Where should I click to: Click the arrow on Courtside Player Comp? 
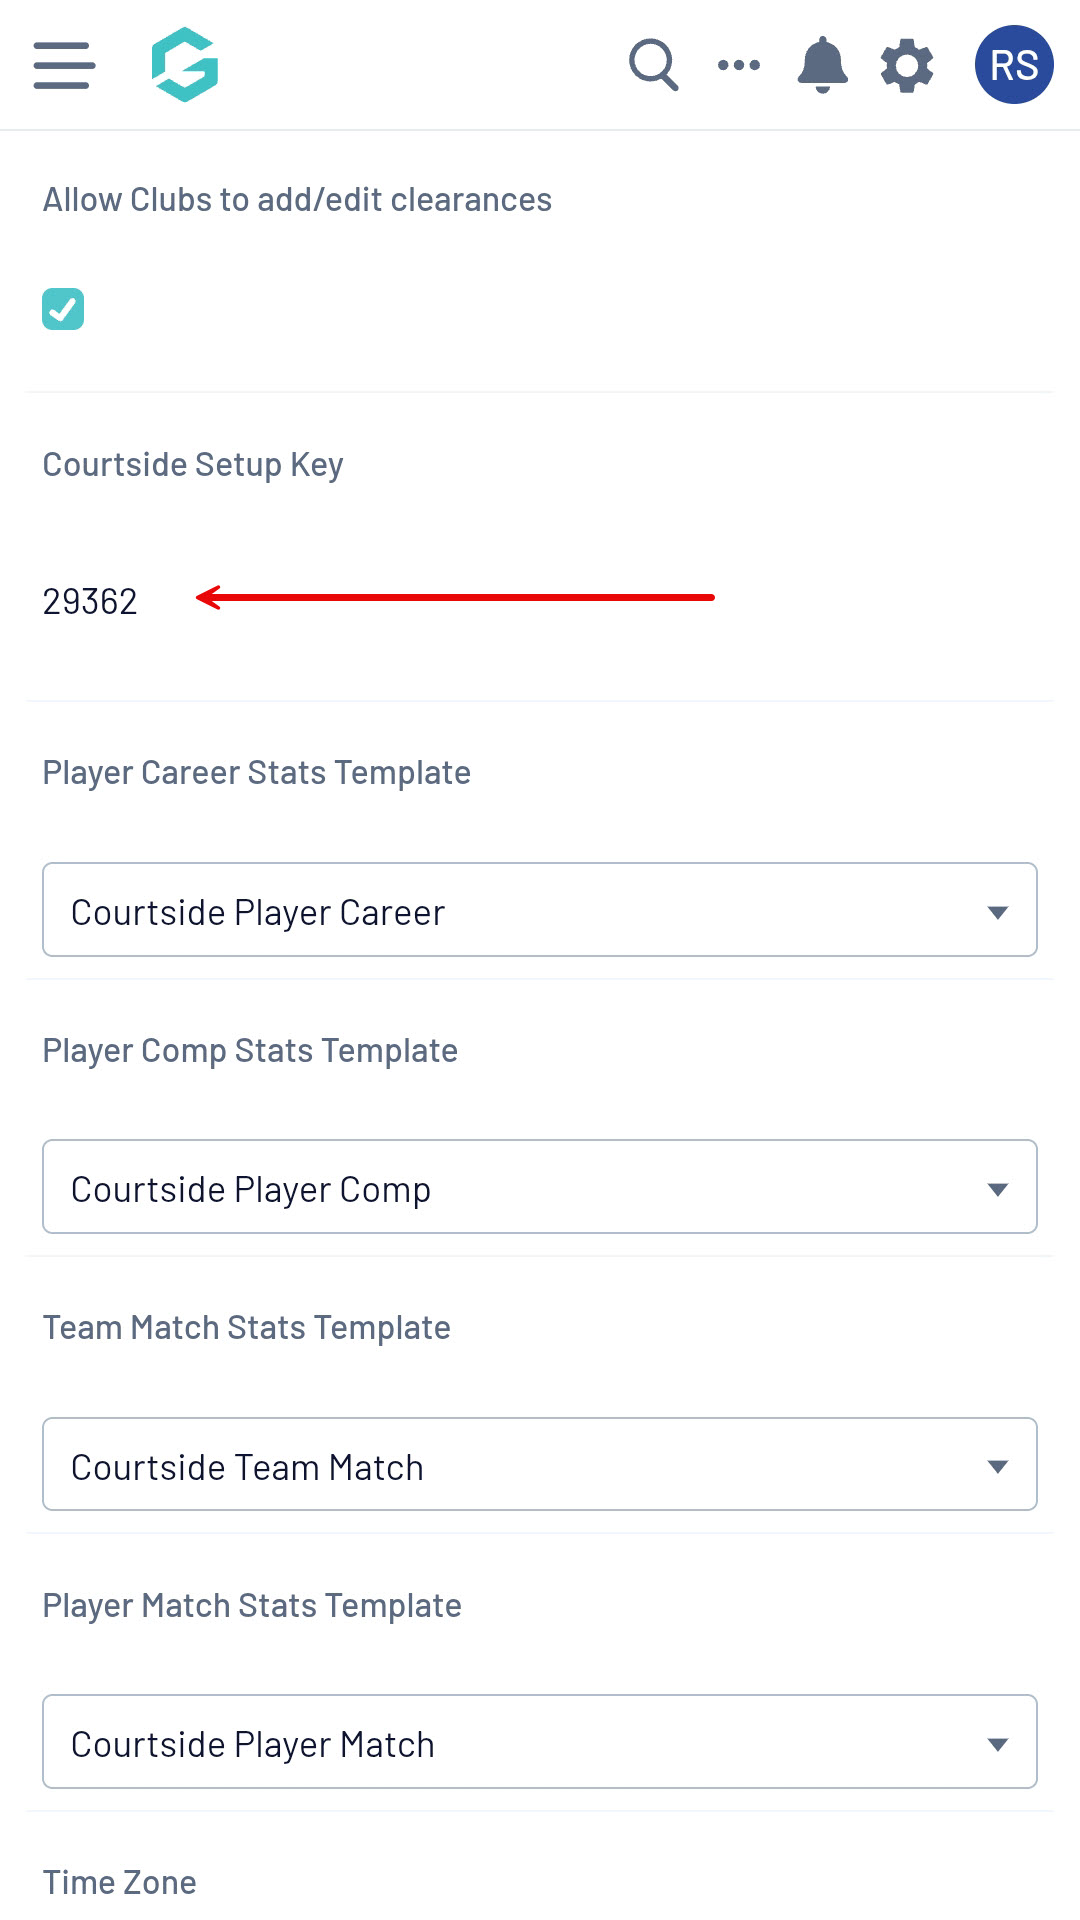coord(997,1189)
